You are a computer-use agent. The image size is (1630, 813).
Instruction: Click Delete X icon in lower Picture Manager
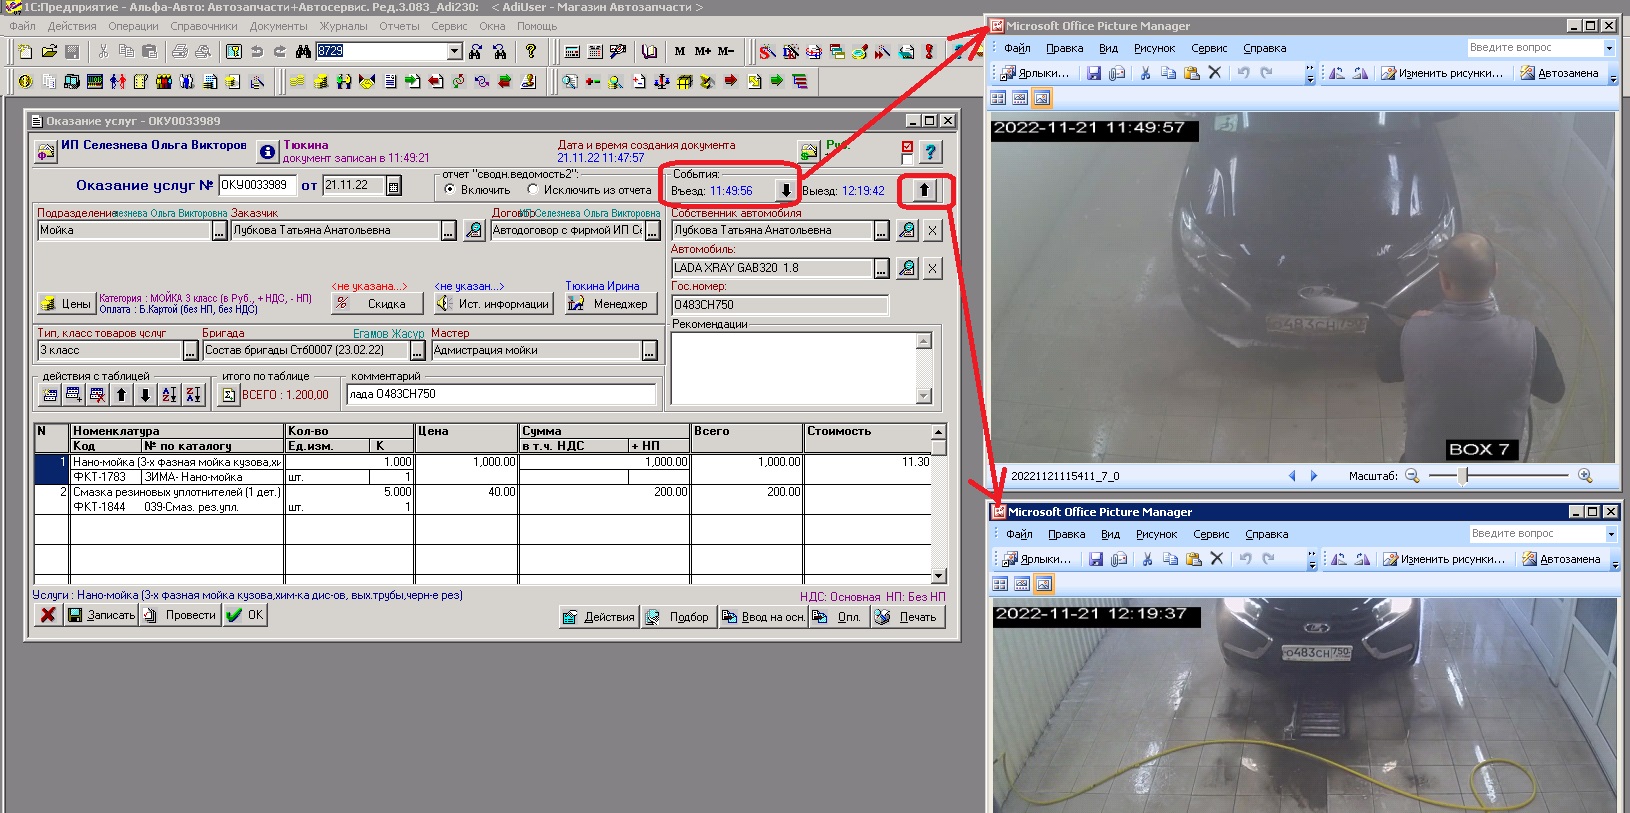click(1217, 559)
